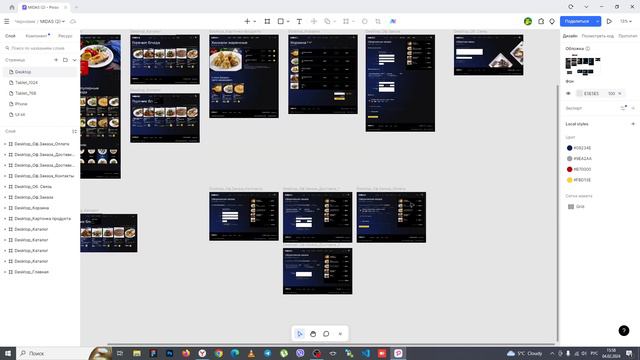This screenshot has width=640, height=360.
Task: Create a page folder with the folder icon
Action: pos(65,60)
